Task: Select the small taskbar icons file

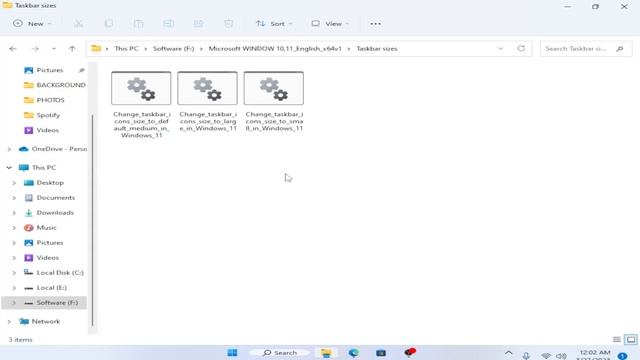Action: [274, 102]
